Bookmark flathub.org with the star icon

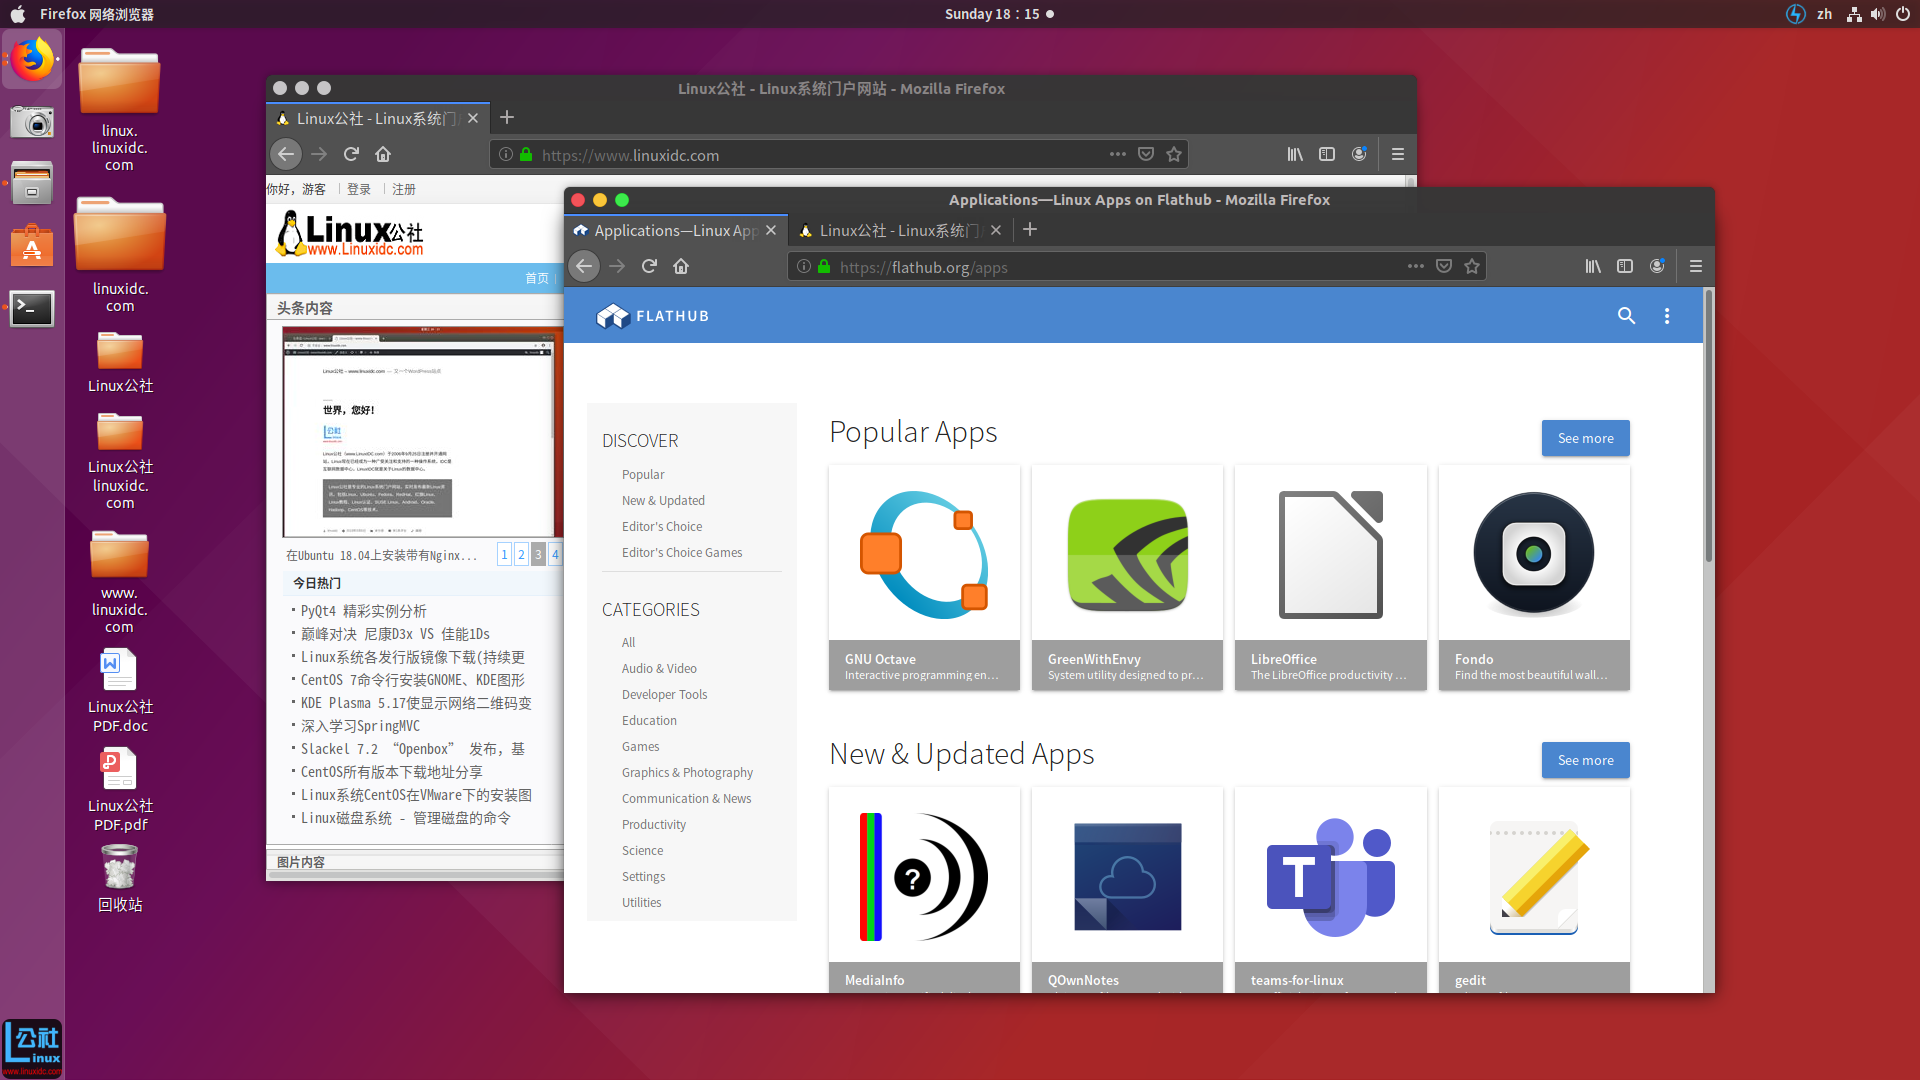pyautogui.click(x=1472, y=266)
